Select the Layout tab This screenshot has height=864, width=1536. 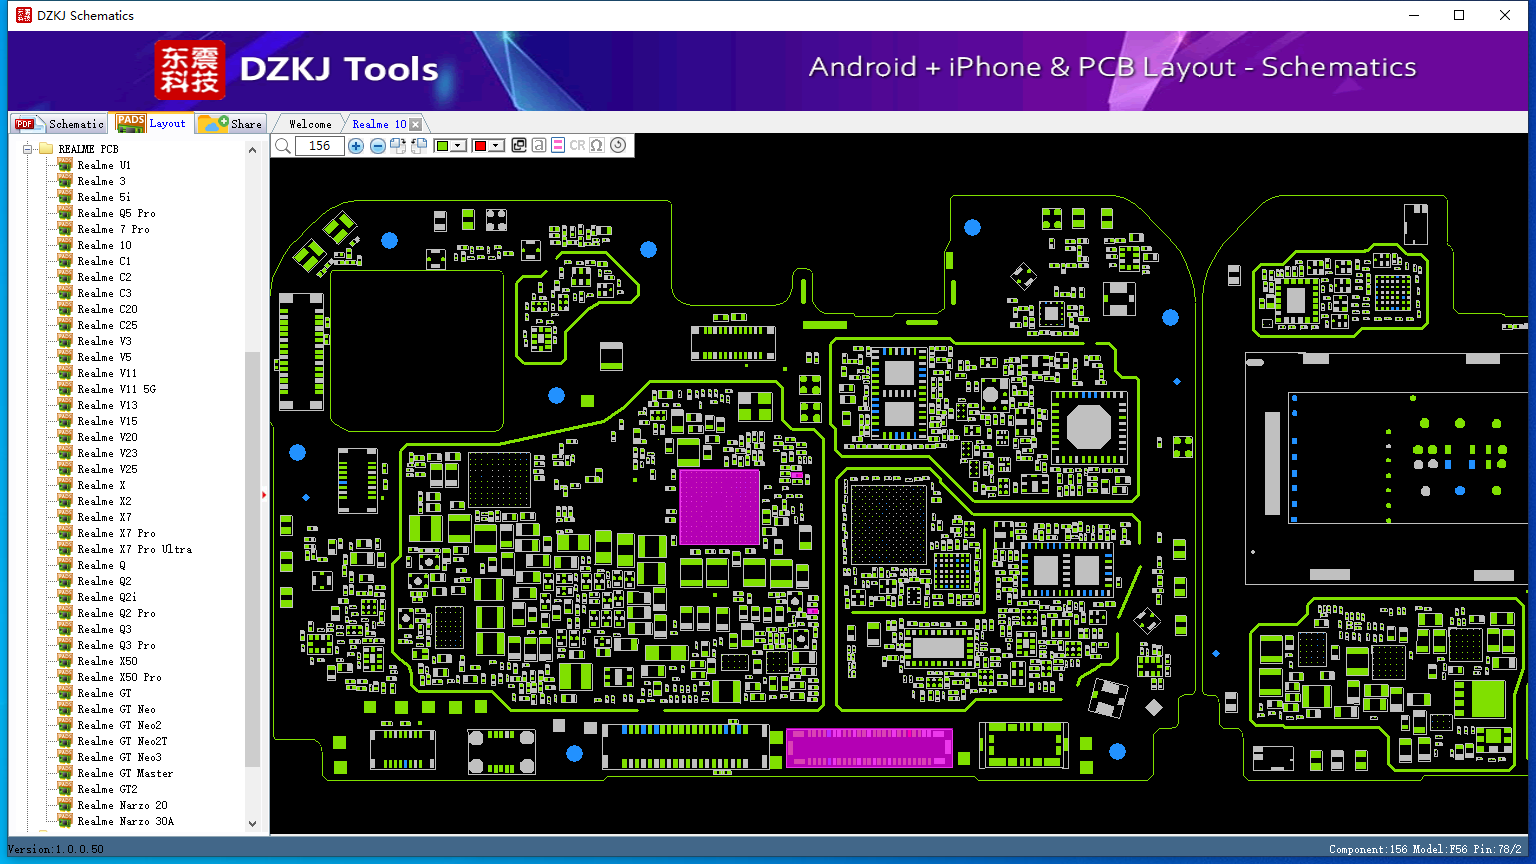click(151, 123)
